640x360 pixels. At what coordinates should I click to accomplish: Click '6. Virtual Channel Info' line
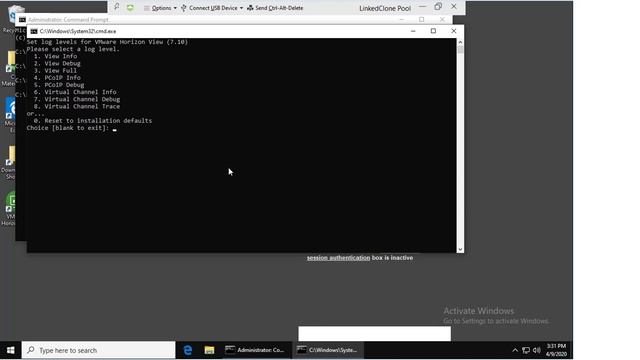pos(75,92)
